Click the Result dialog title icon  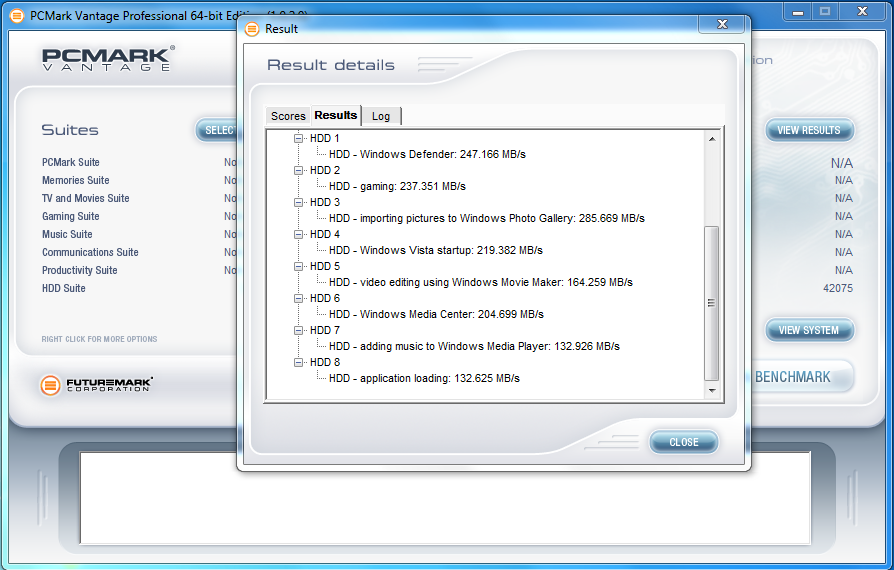(x=251, y=29)
